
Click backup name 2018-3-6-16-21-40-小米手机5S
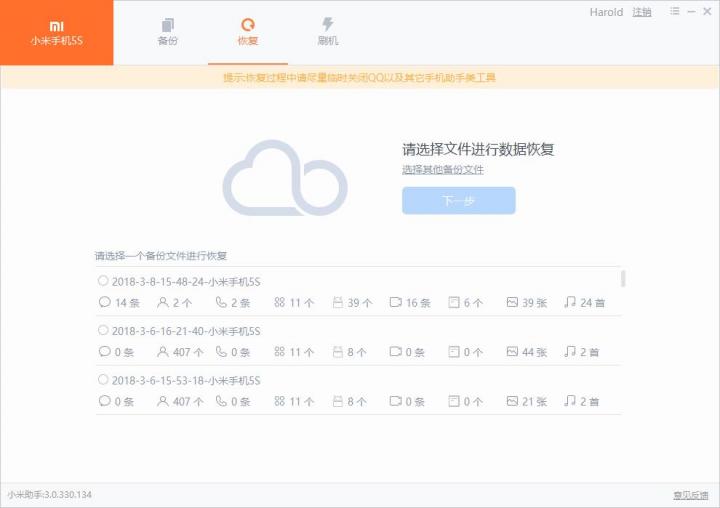pyautogui.click(x=186, y=331)
